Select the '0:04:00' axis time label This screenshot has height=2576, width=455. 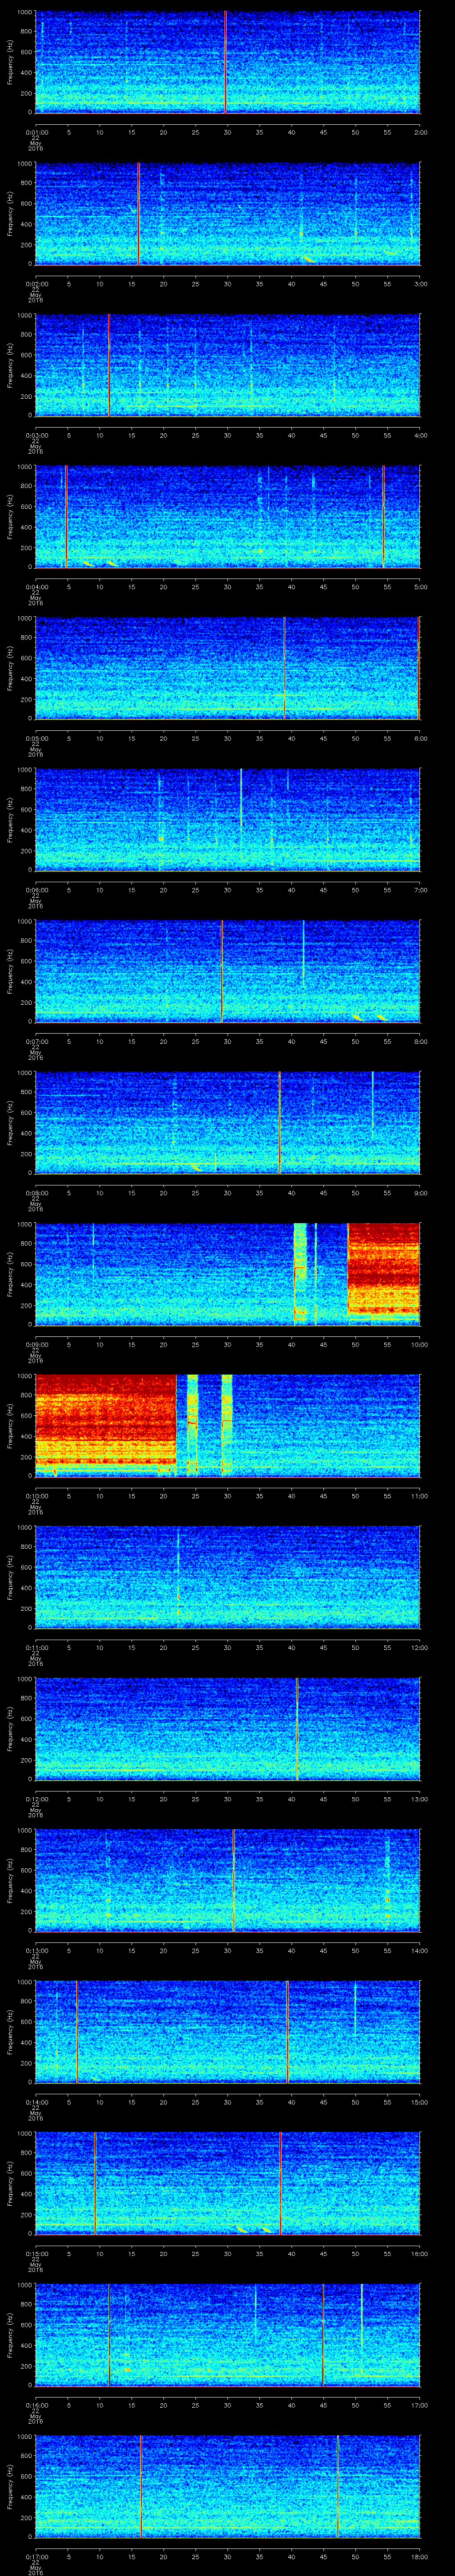pos(36,586)
